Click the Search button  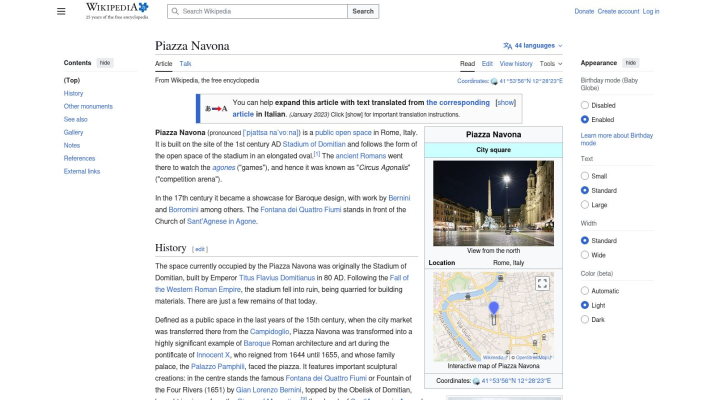coord(363,11)
